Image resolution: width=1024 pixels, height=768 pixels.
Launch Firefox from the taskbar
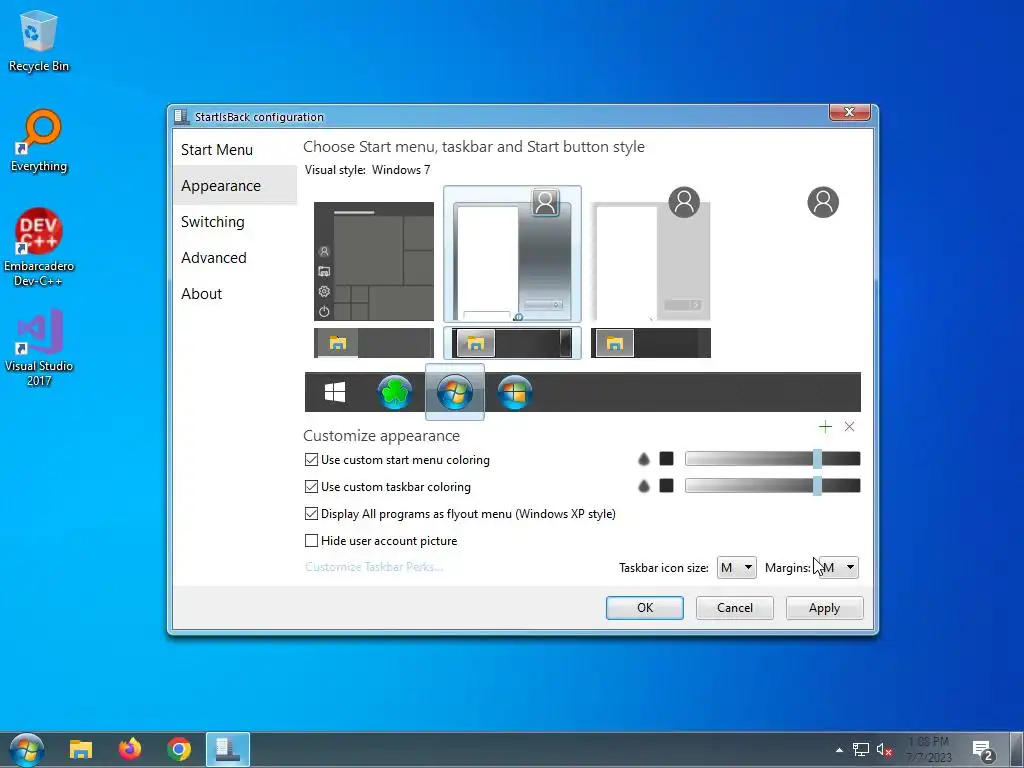click(130, 750)
